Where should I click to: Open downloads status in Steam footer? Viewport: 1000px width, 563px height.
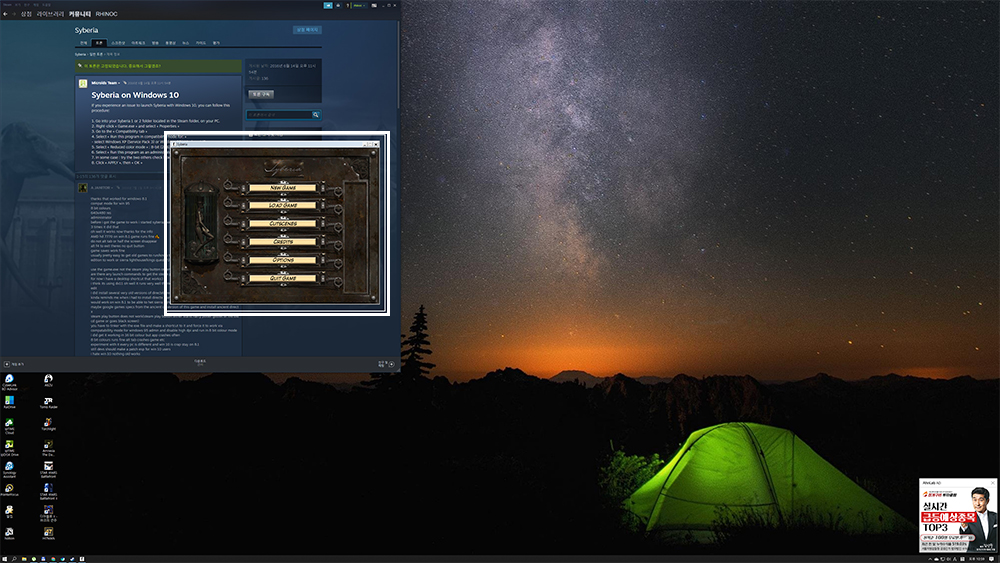click(200, 362)
